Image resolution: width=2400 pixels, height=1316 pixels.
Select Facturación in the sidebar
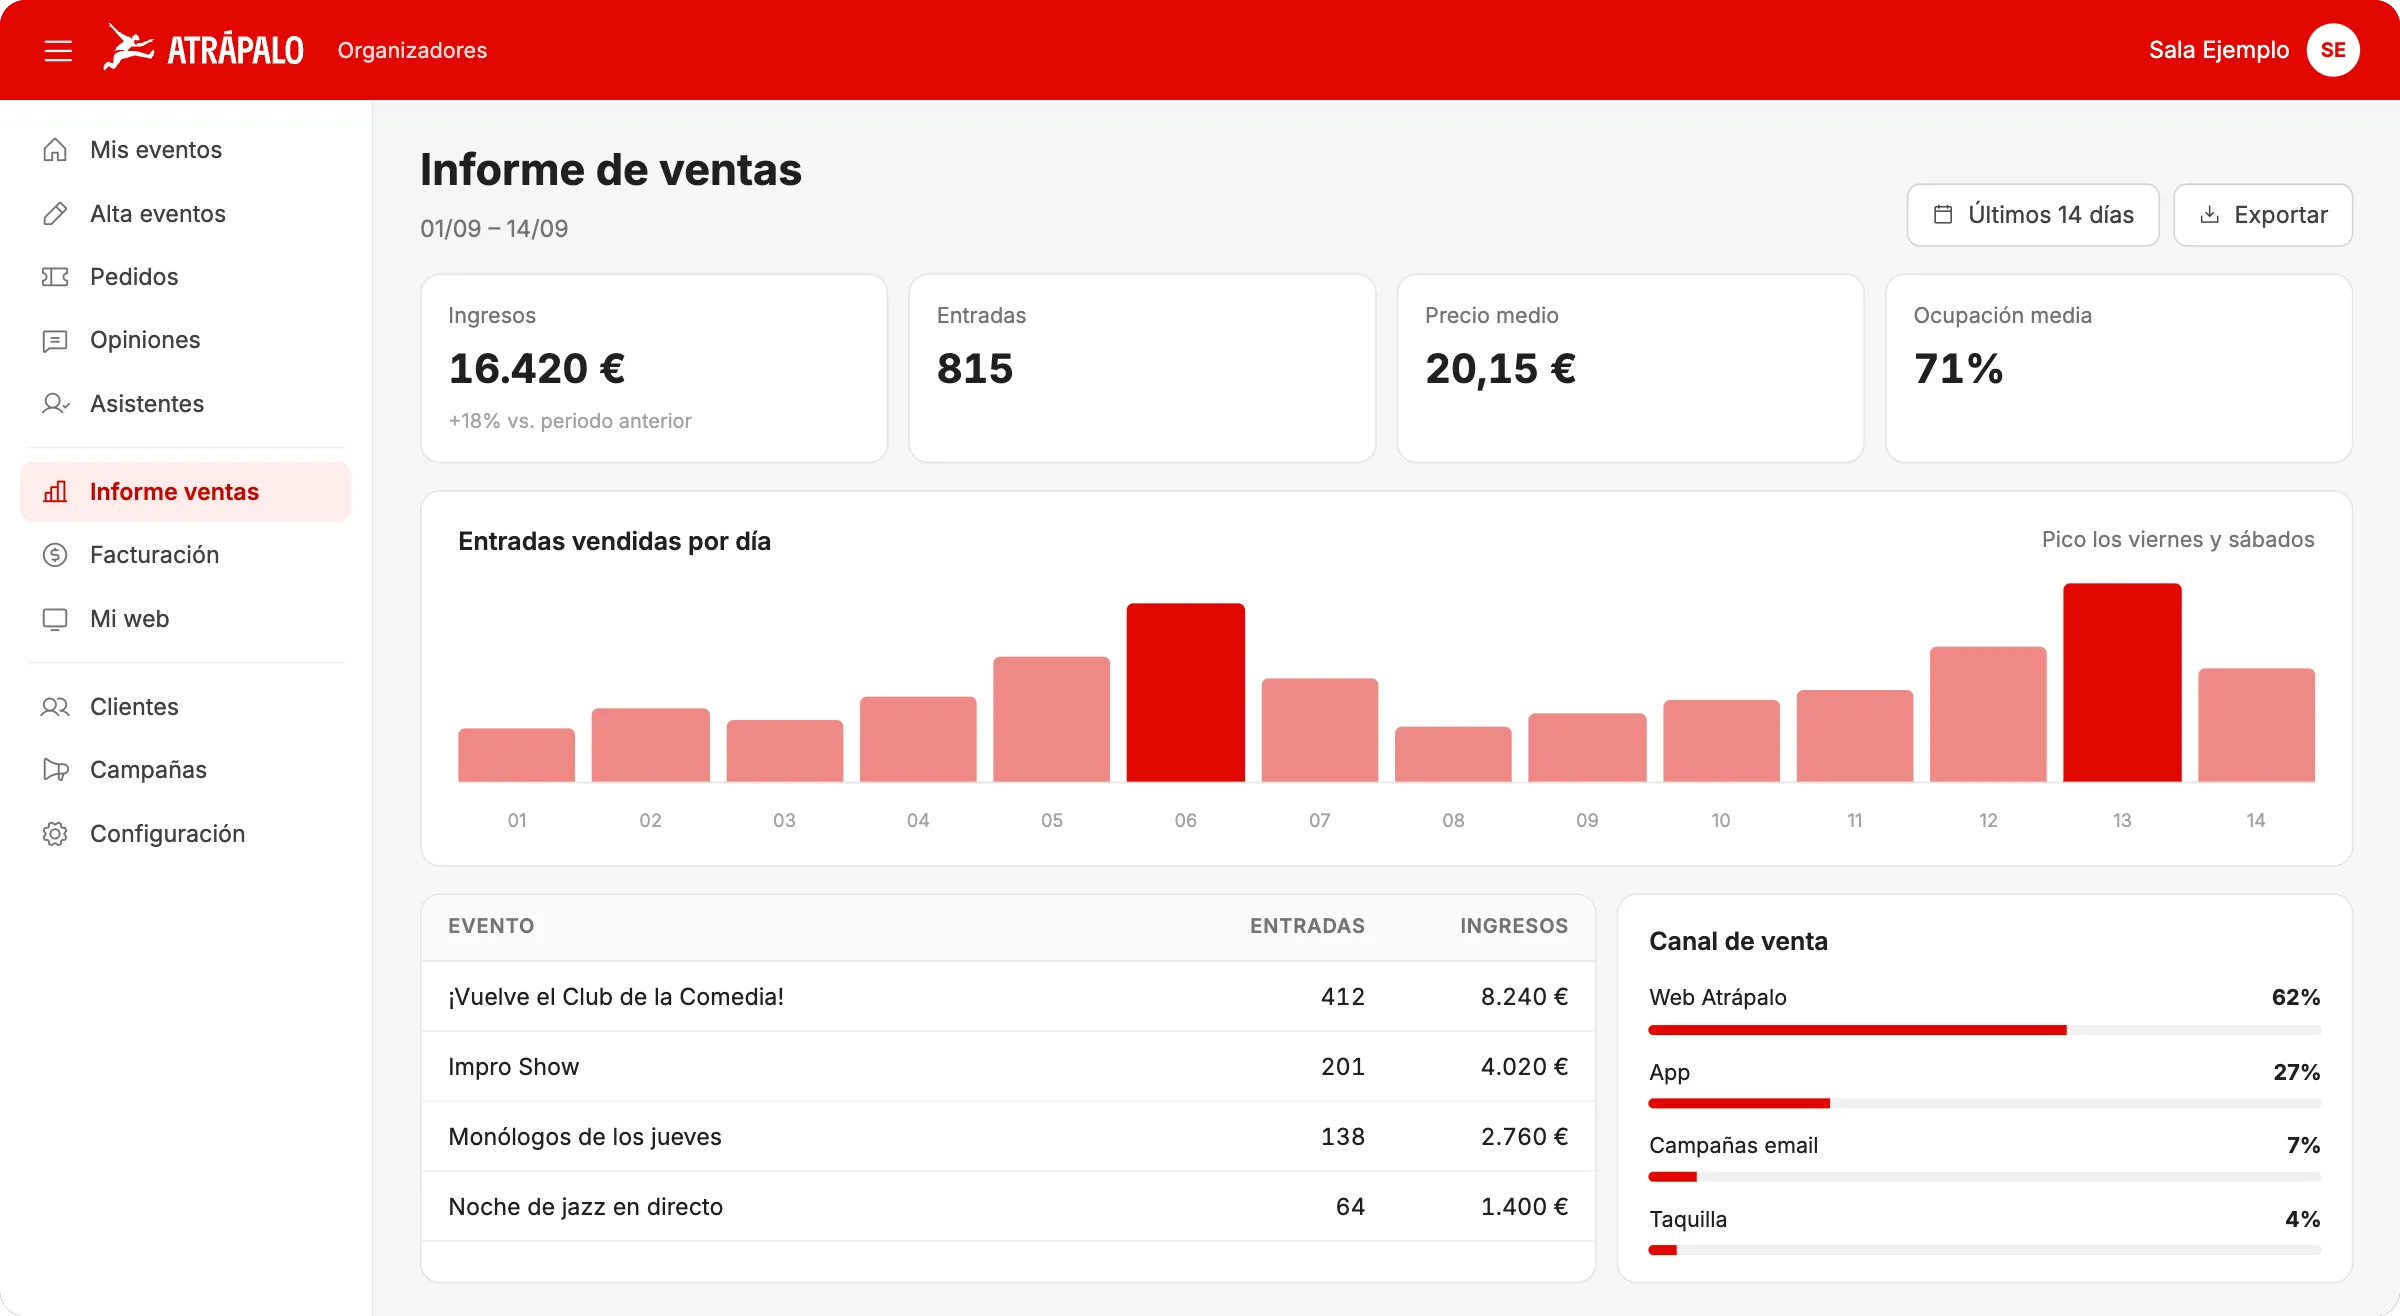(x=186, y=555)
